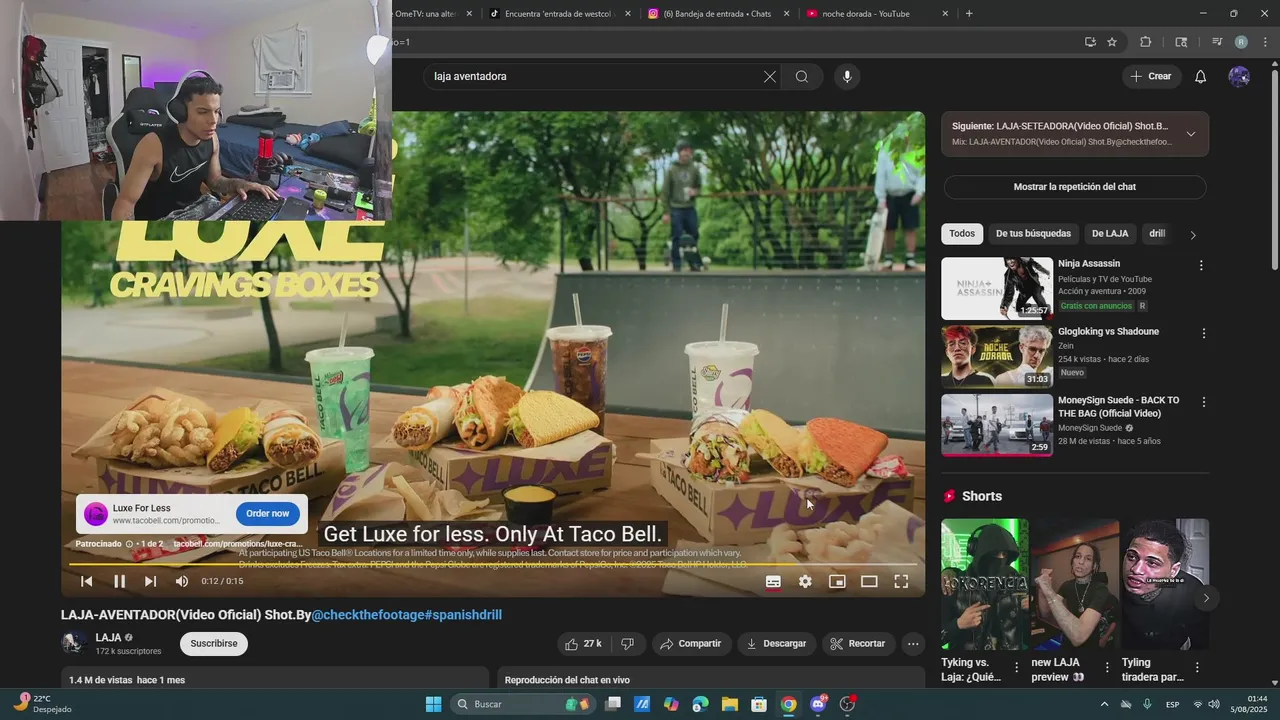Select the drill filter chip

[1157, 234]
